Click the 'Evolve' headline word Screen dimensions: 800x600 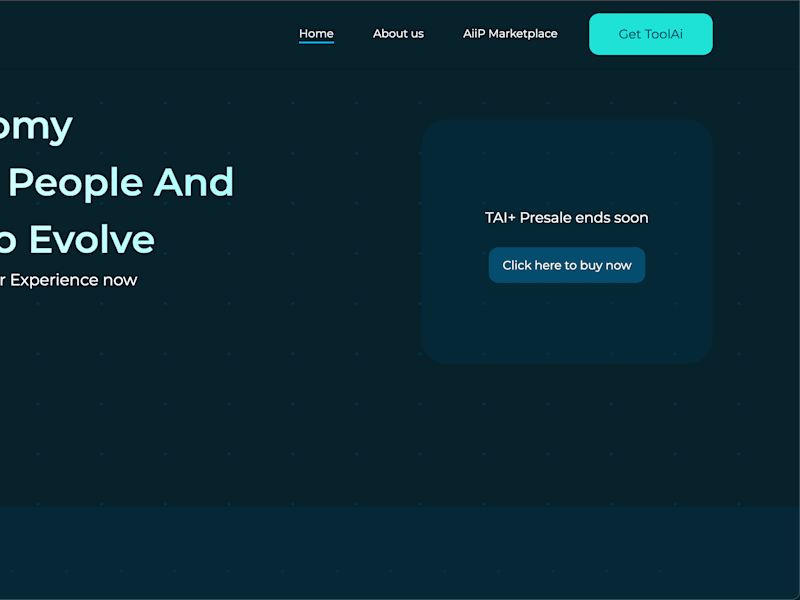[x=92, y=239]
